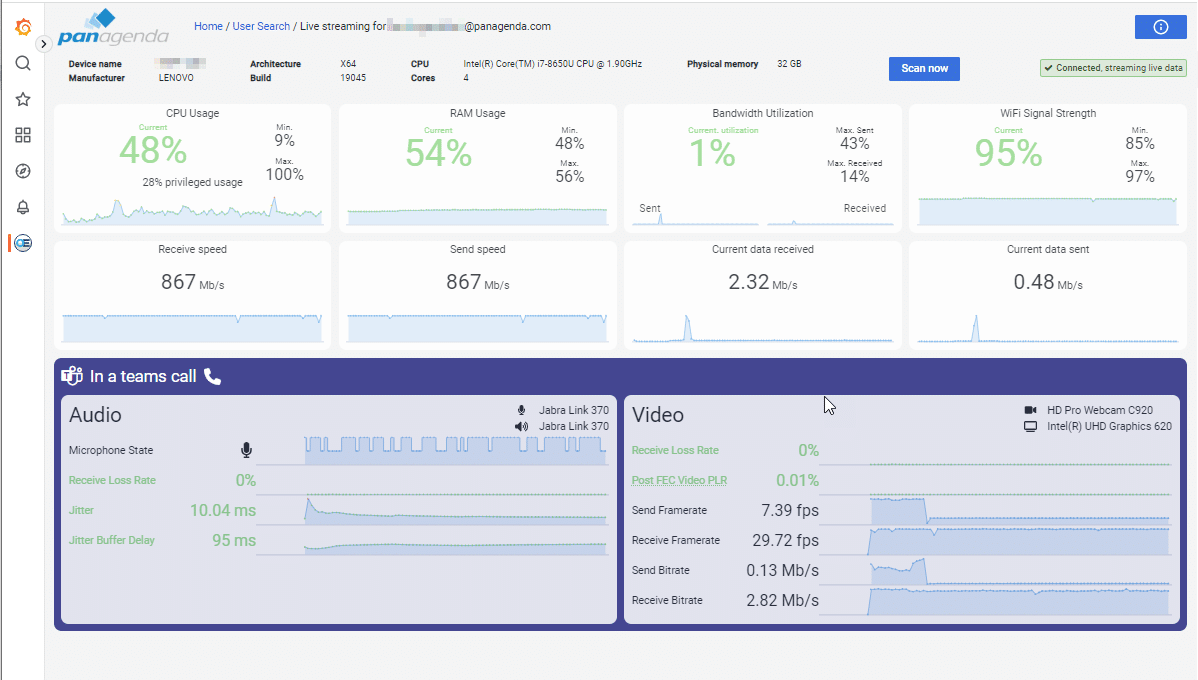This screenshot has width=1198, height=680.
Task: Click the 2.82 Mb/s receive bitrate value
Action: click(782, 600)
